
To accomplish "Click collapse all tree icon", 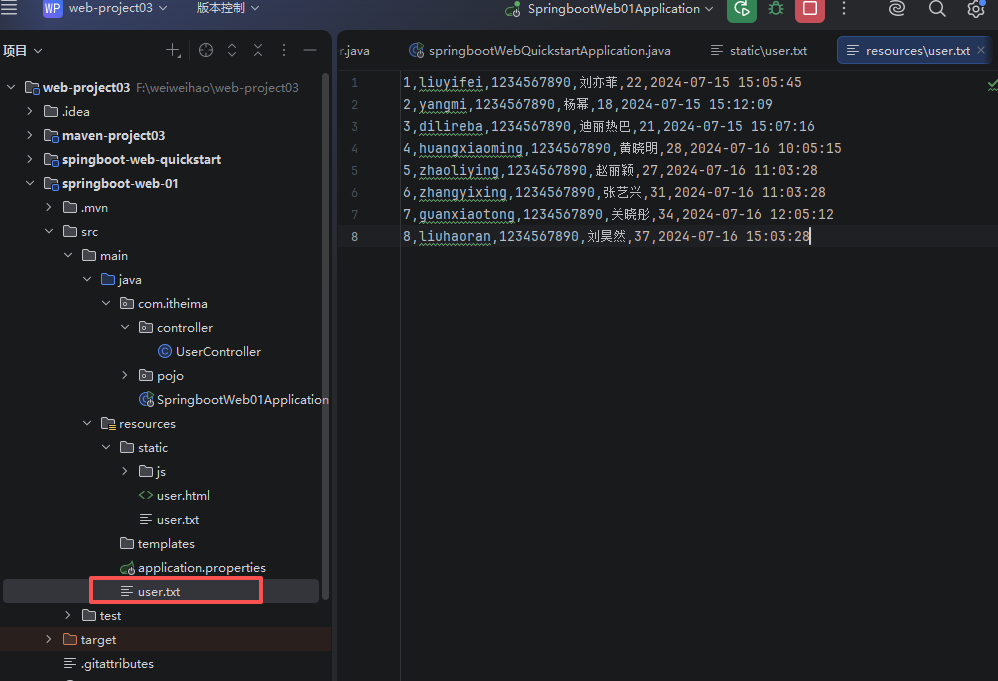I will point(258,50).
